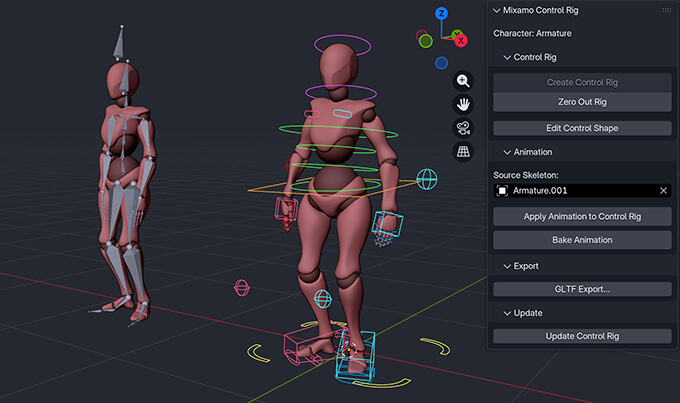Click the zoom view magnifier icon
This screenshot has width=680, height=403.
pos(463,81)
